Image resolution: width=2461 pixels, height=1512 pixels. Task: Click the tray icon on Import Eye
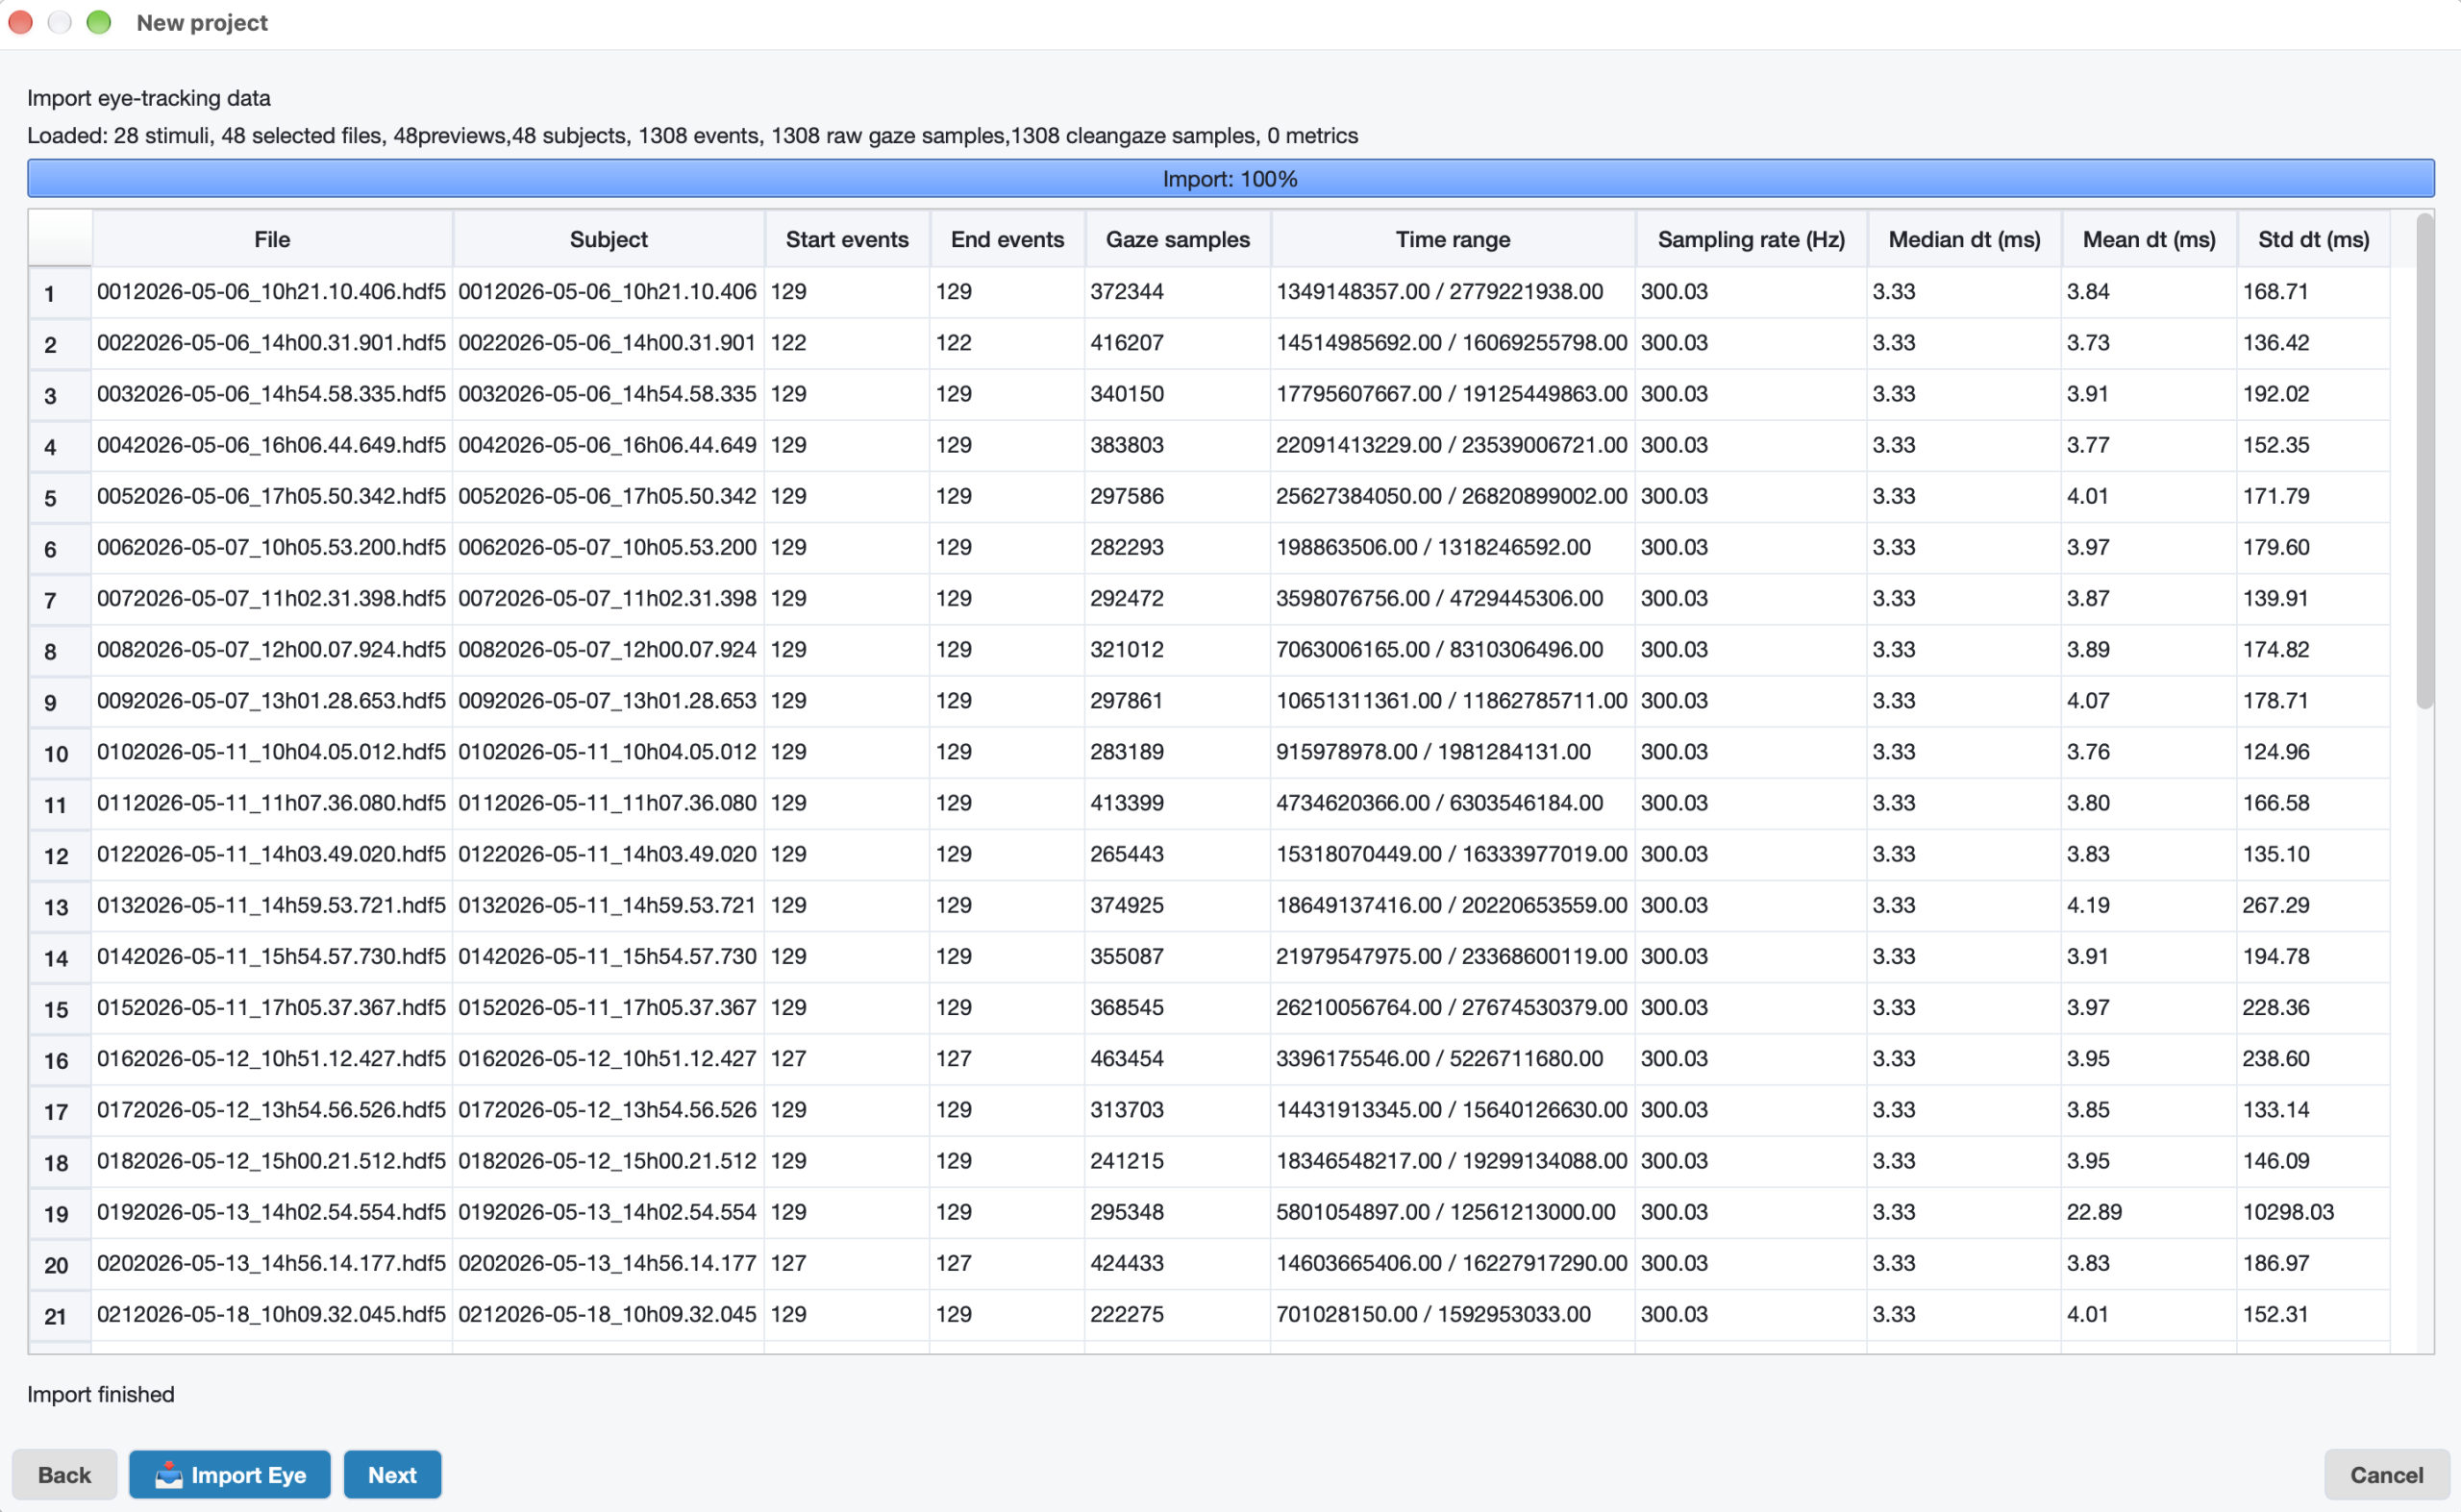tap(169, 1475)
